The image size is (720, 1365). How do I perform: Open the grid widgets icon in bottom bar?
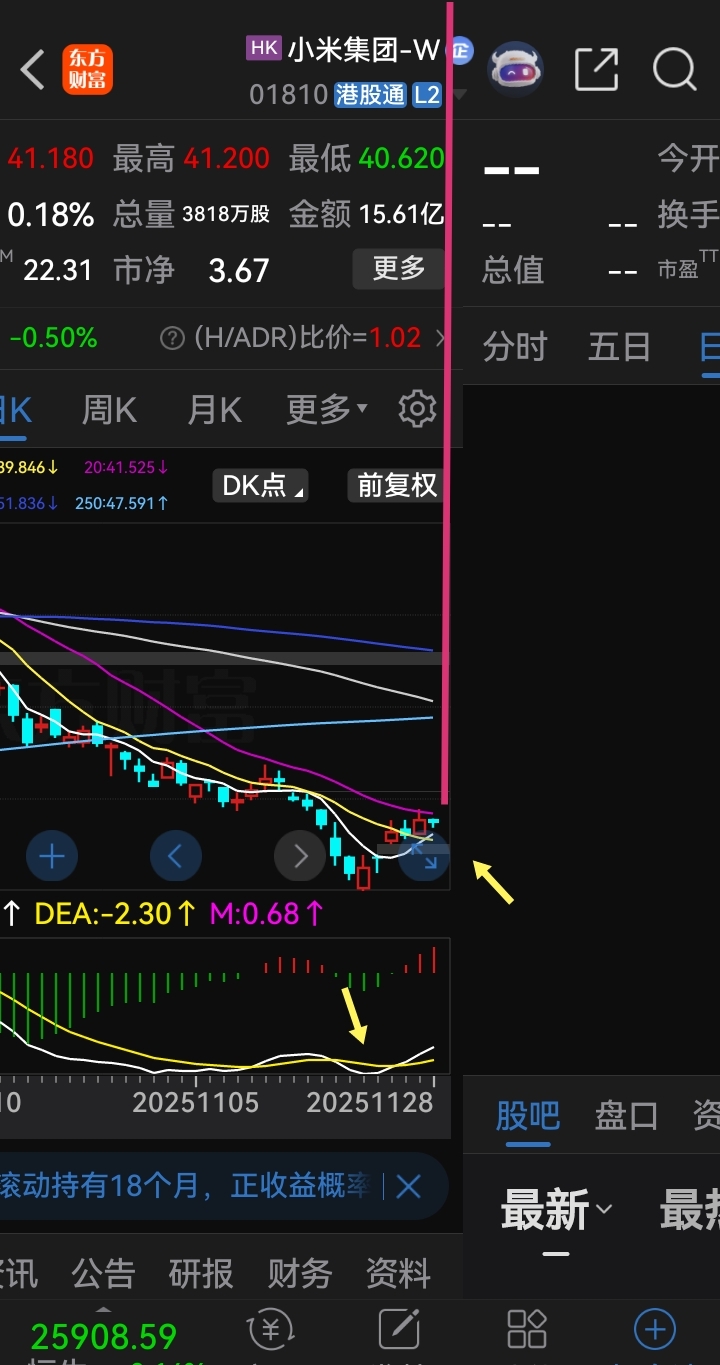527,1330
